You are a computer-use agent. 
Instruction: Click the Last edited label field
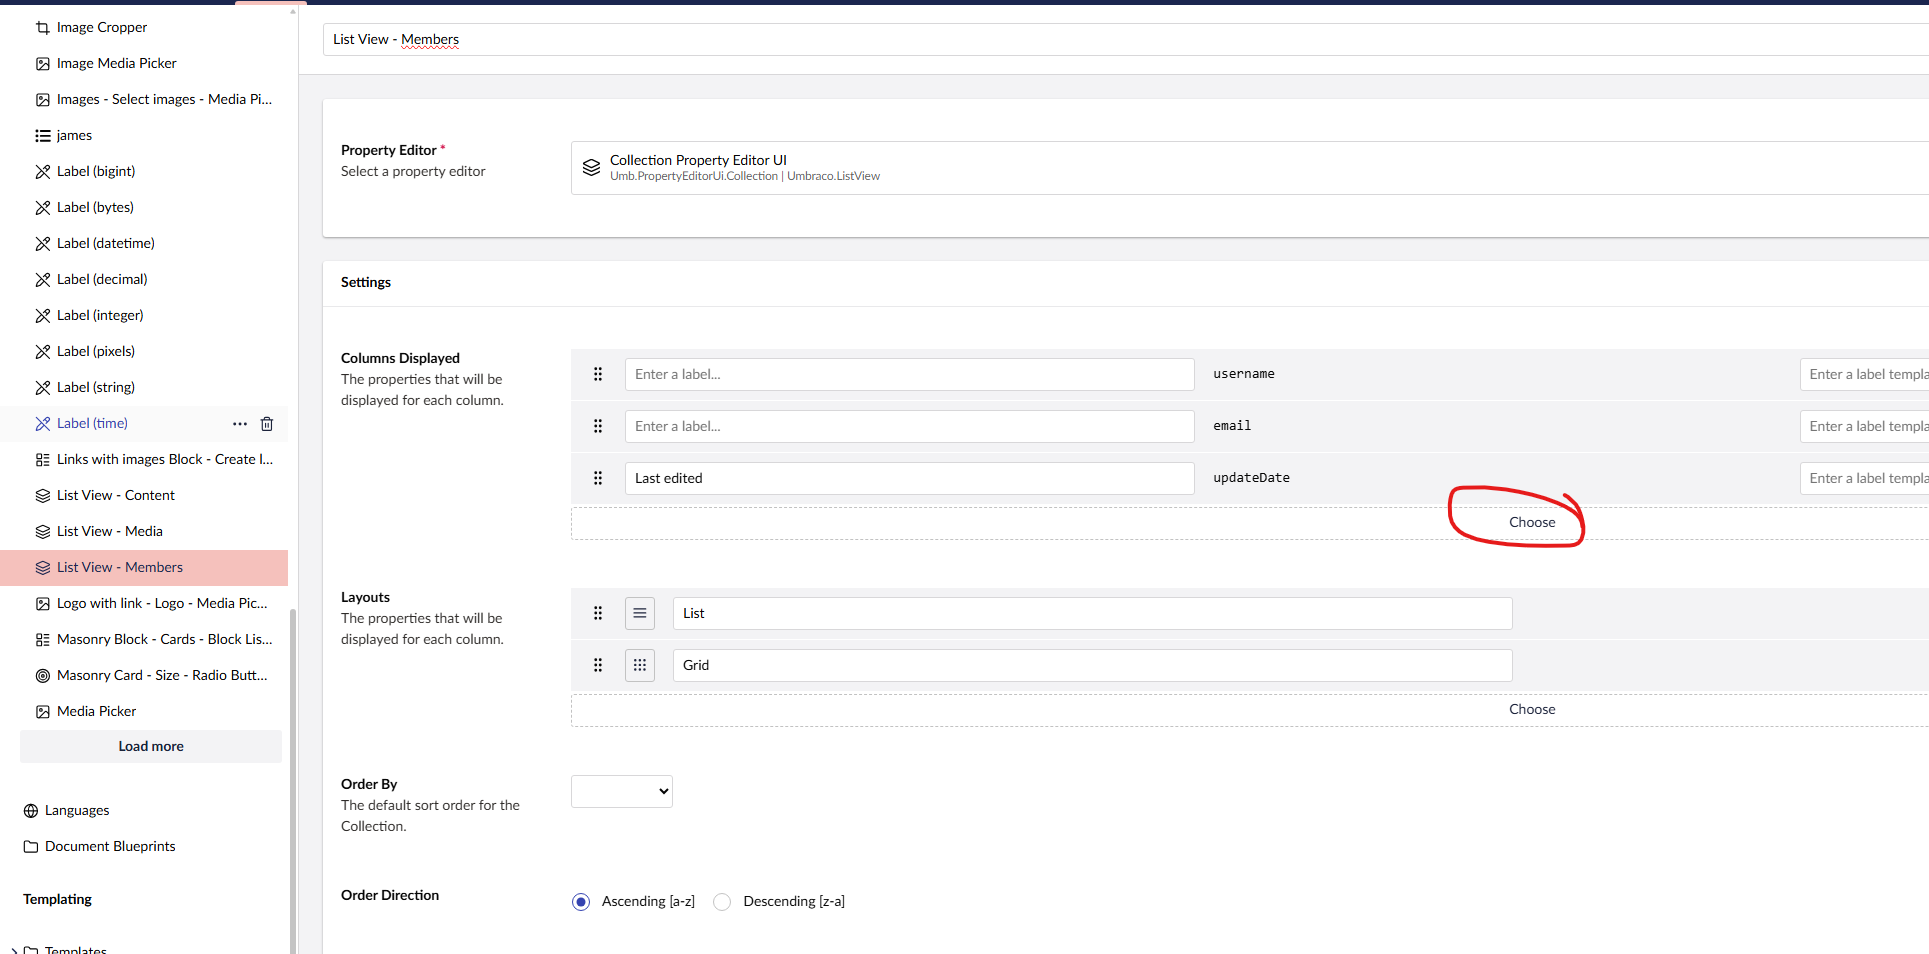point(909,478)
